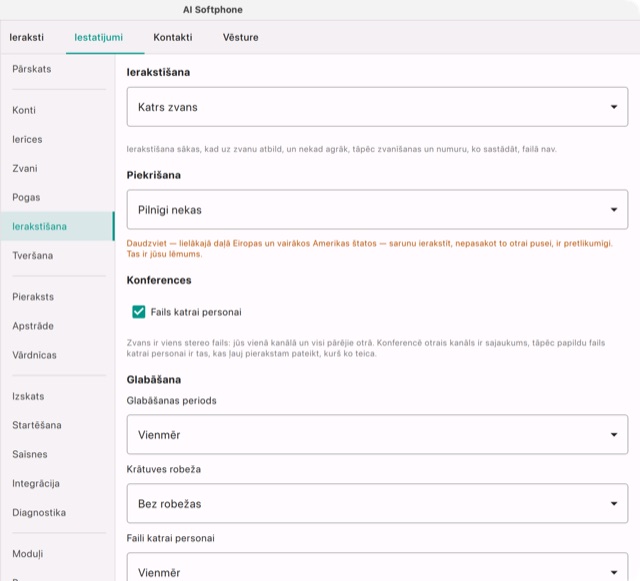Open the Glabāšanas periods dropdown
The width and height of the screenshot is (640, 581).
pos(377,434)
